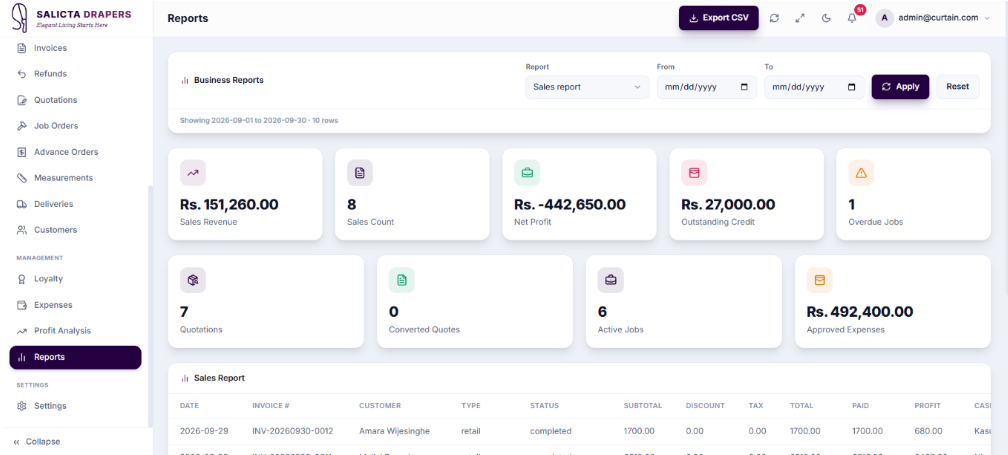Click the Export CSV button
Image resolution: width=1008 pixels, height=455 pixels.
click(719, 18)
